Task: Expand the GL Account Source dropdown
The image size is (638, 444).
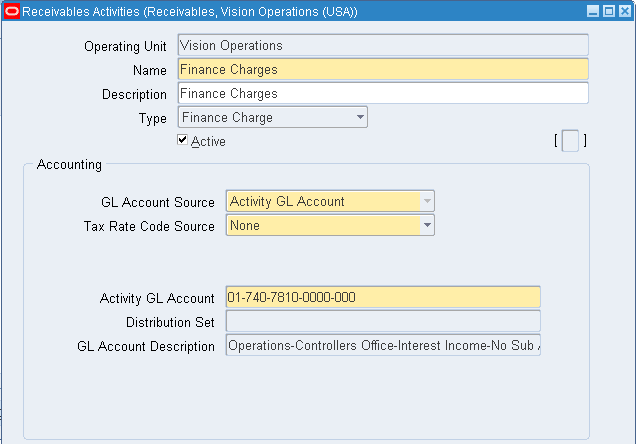Action: 427,202
